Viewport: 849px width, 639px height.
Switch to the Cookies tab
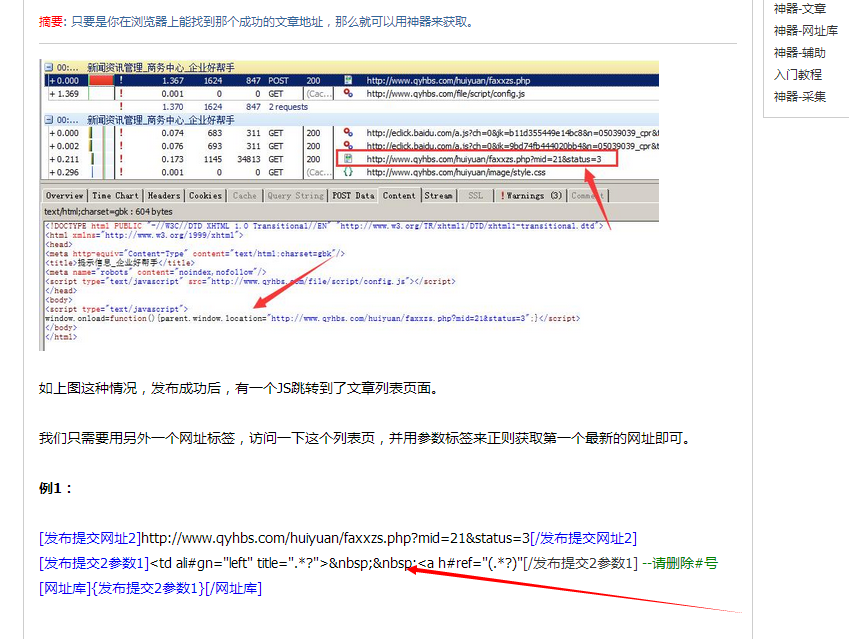coord(206,196)
